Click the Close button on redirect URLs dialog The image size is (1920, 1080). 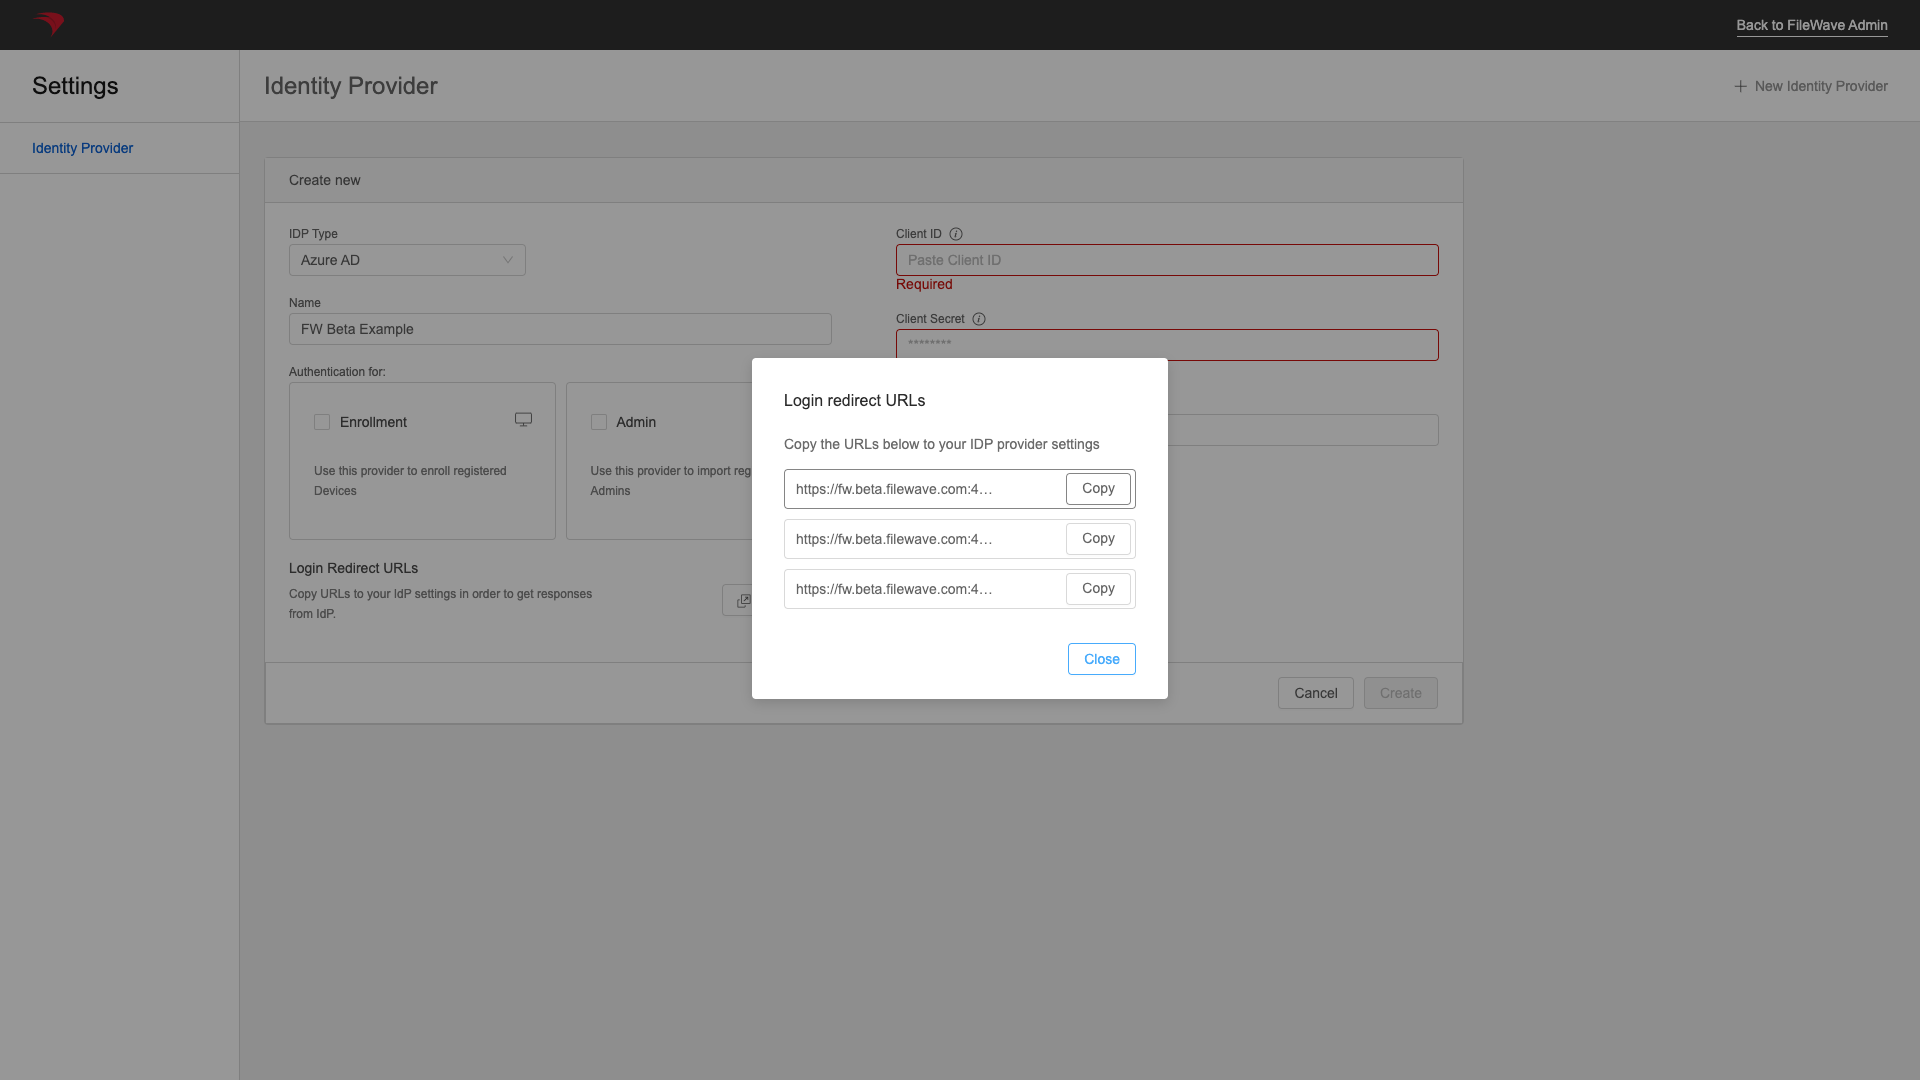pos(1101,658)
